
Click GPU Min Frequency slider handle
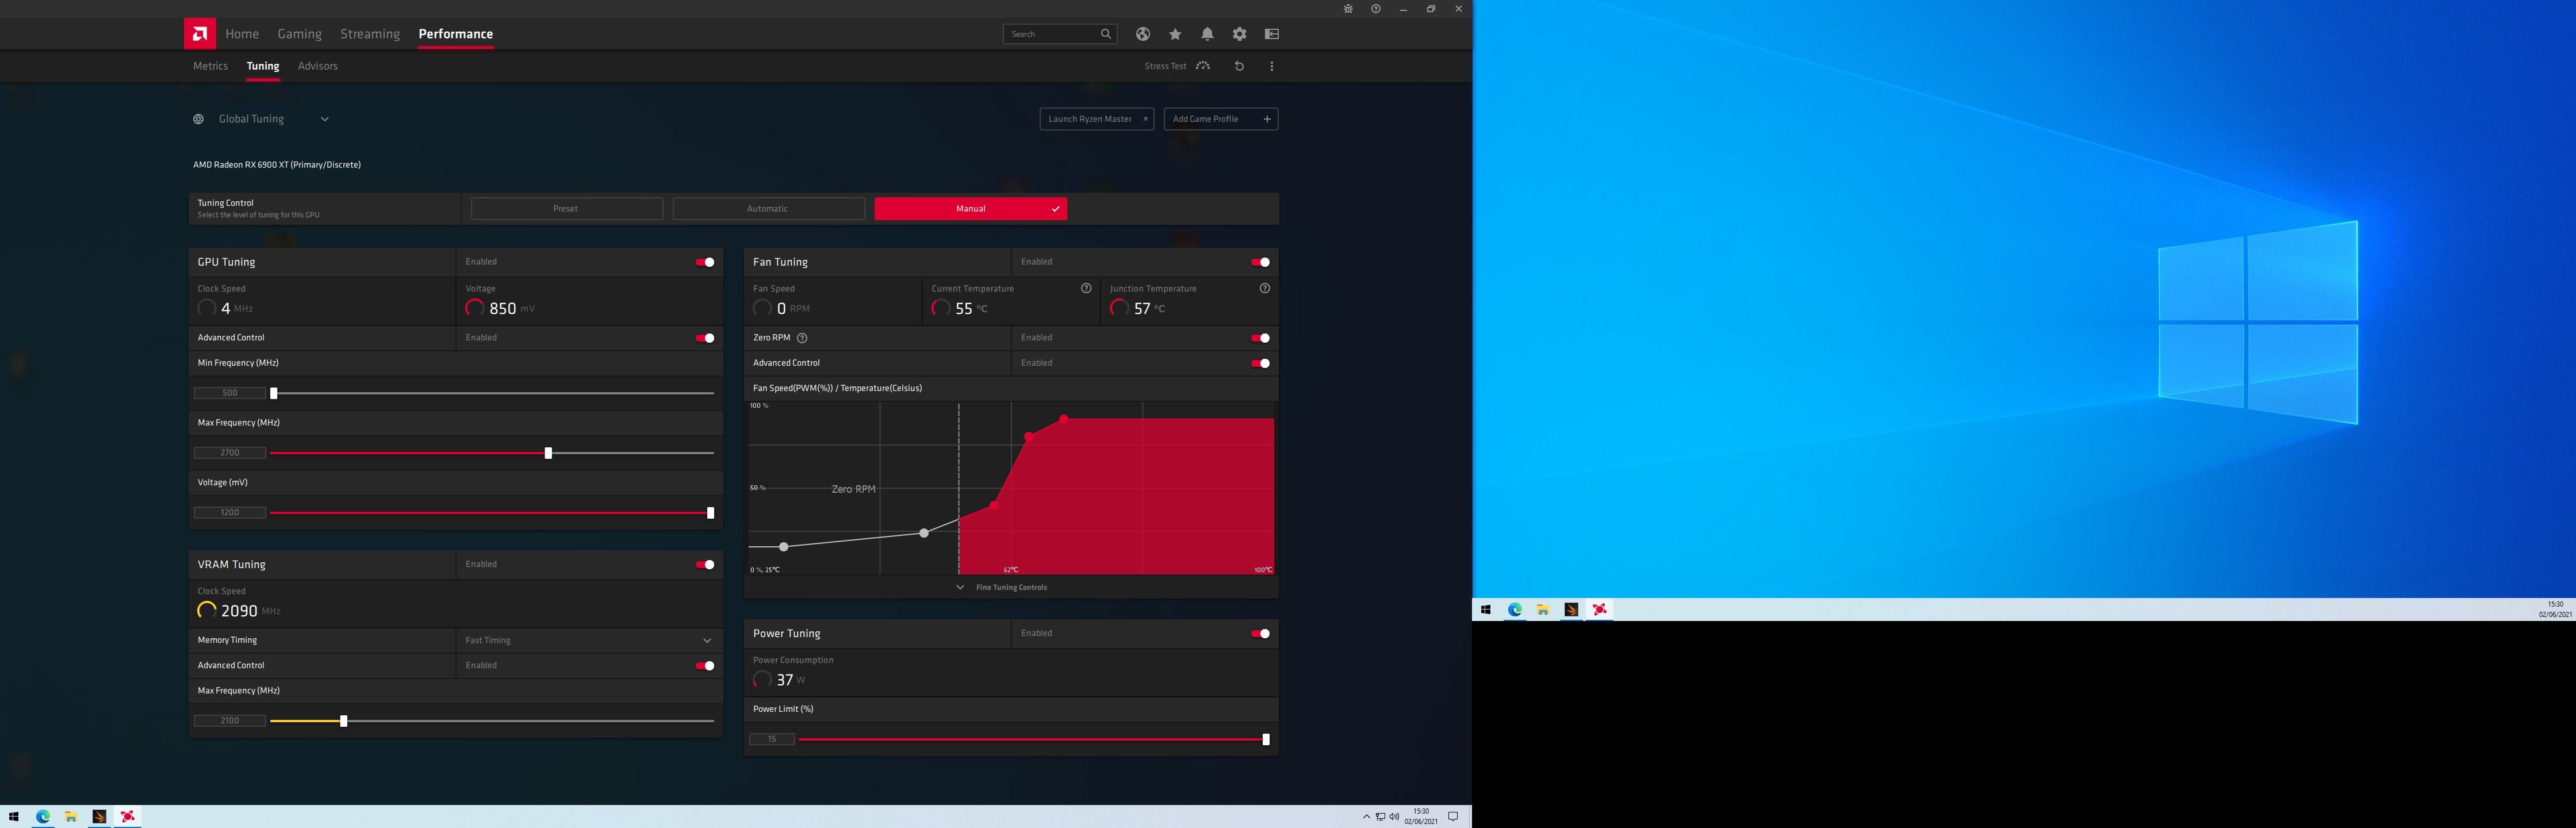click(274, 394)
